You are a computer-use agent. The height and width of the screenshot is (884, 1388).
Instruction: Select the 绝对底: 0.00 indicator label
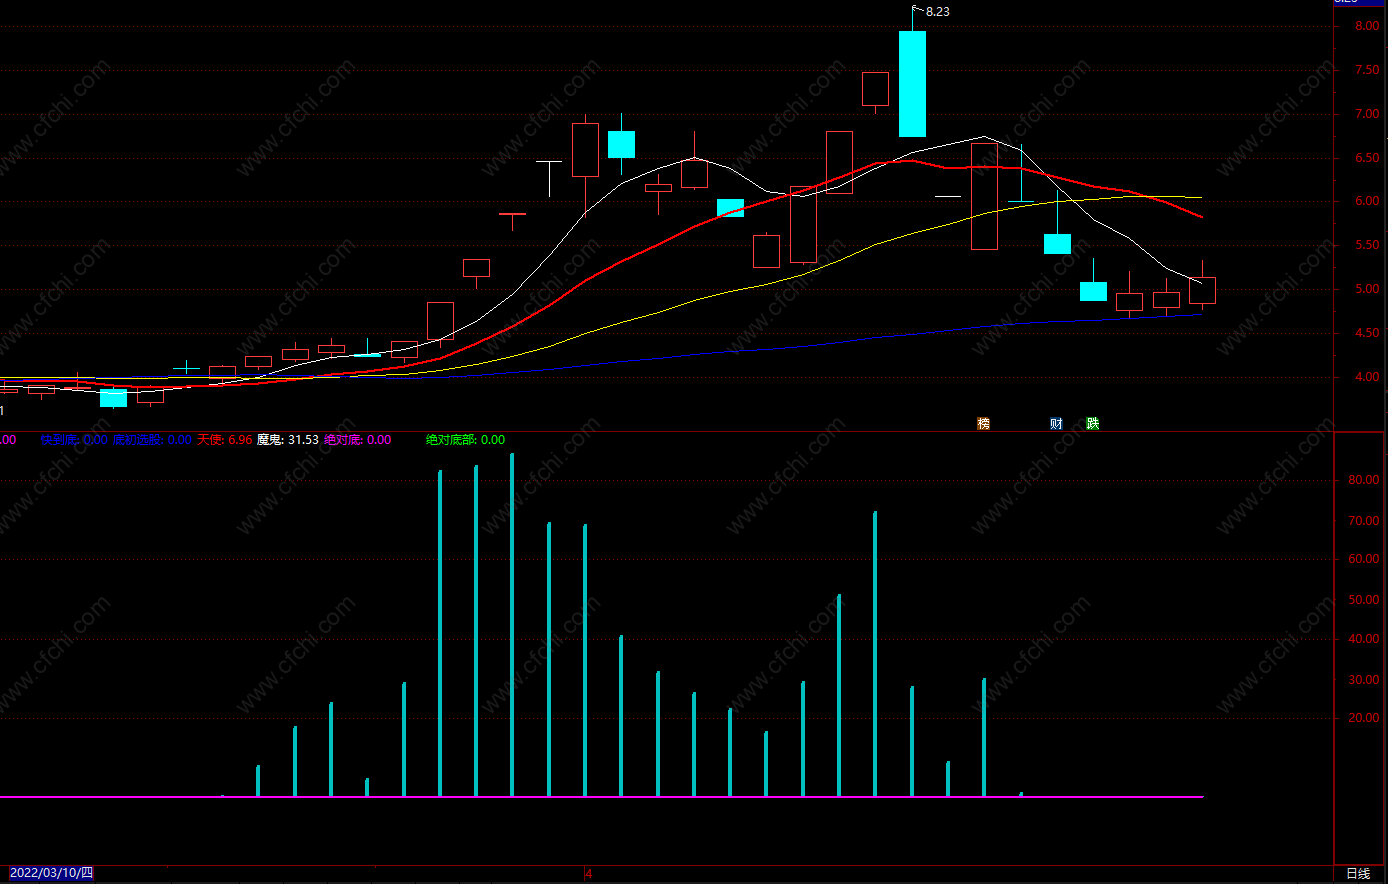[x=357, y=439]
